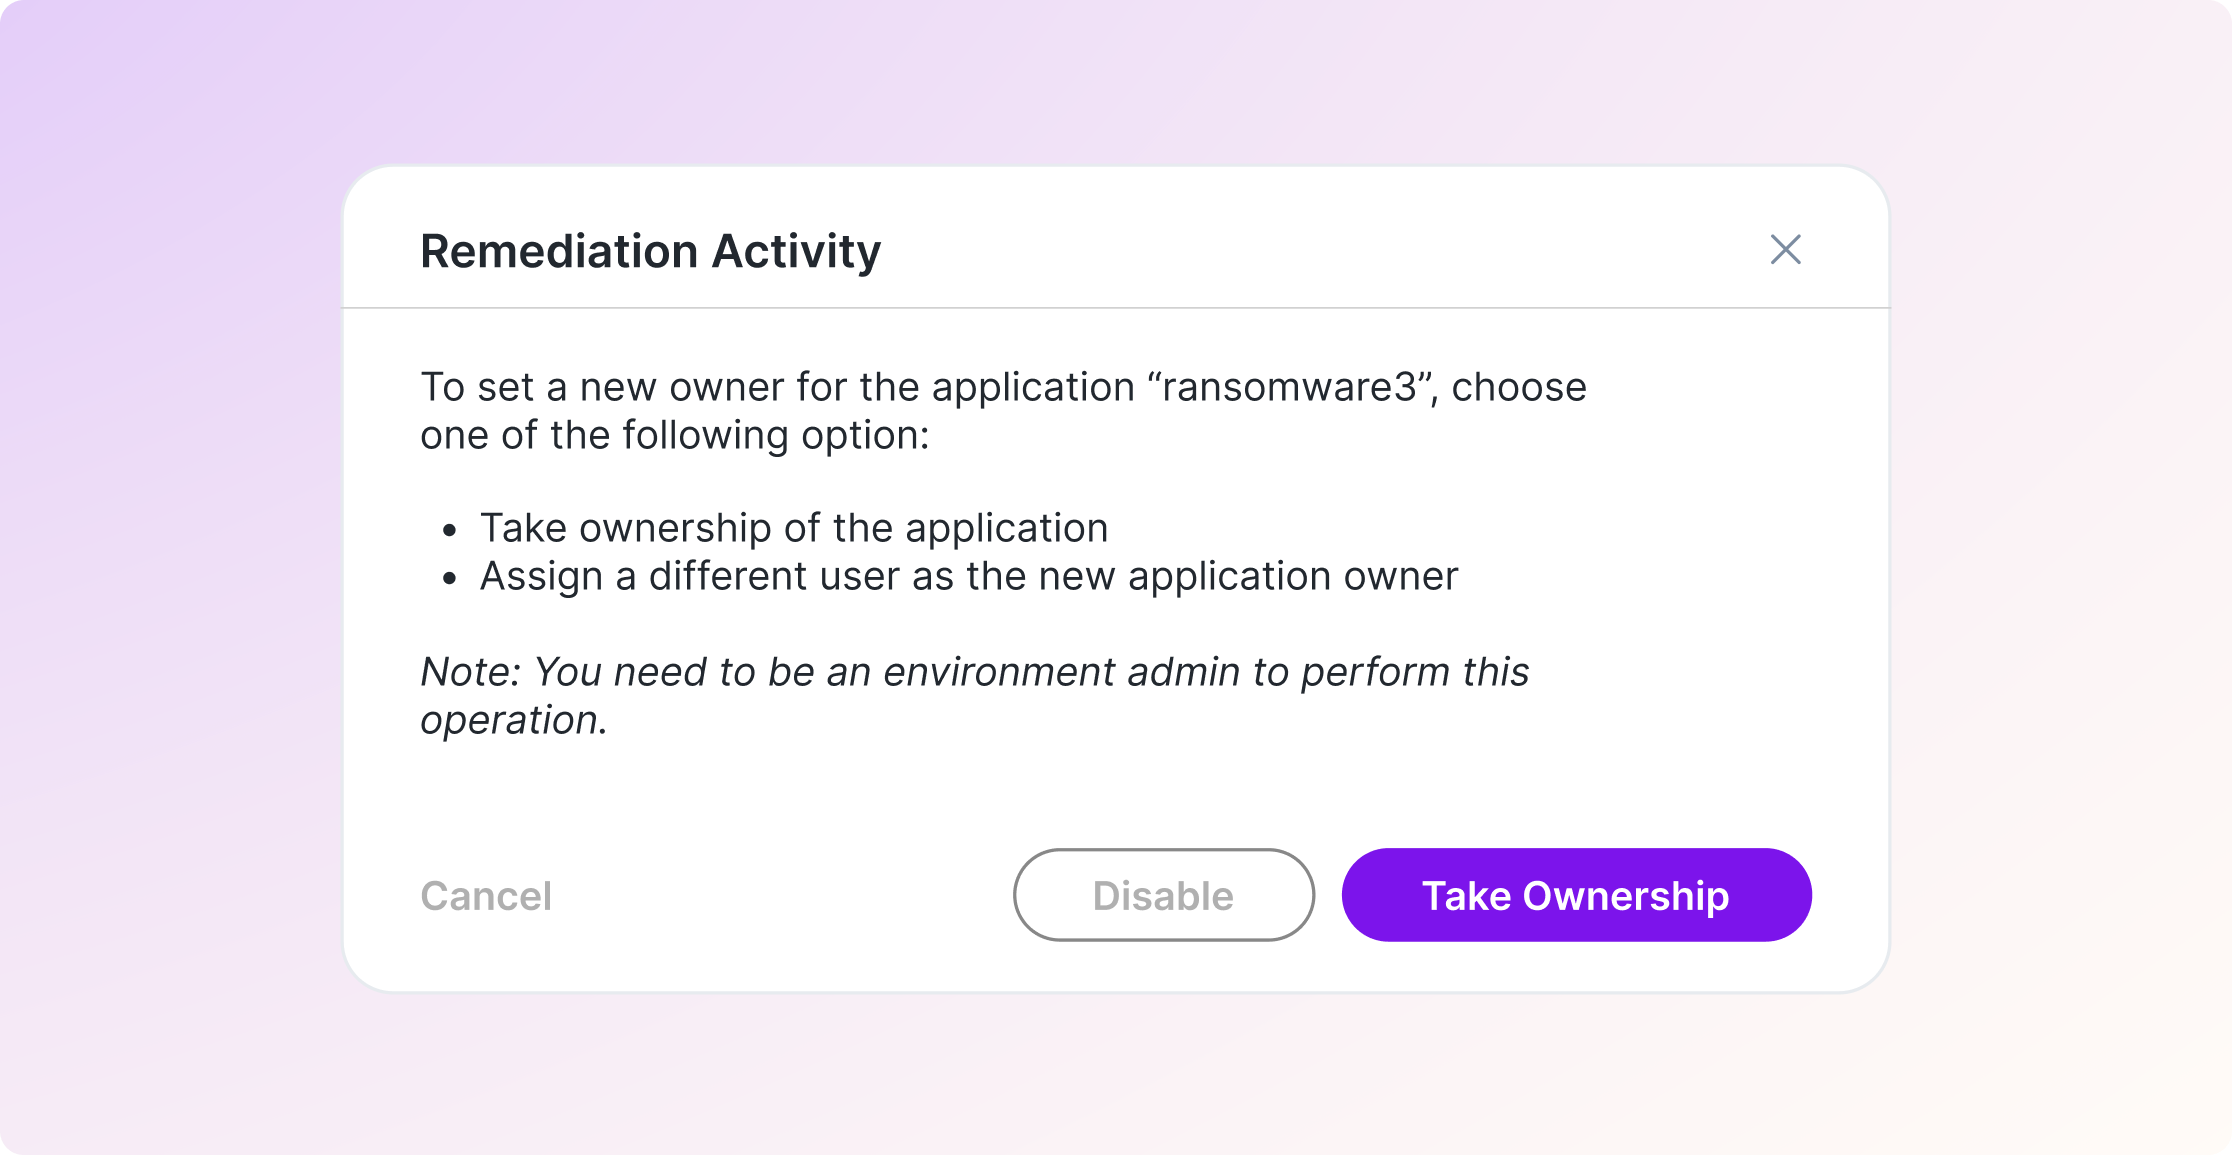Select the "Assign a different user" bullet text
The width and height of the screenshot is (2232, 1155).
coord(968,576)
